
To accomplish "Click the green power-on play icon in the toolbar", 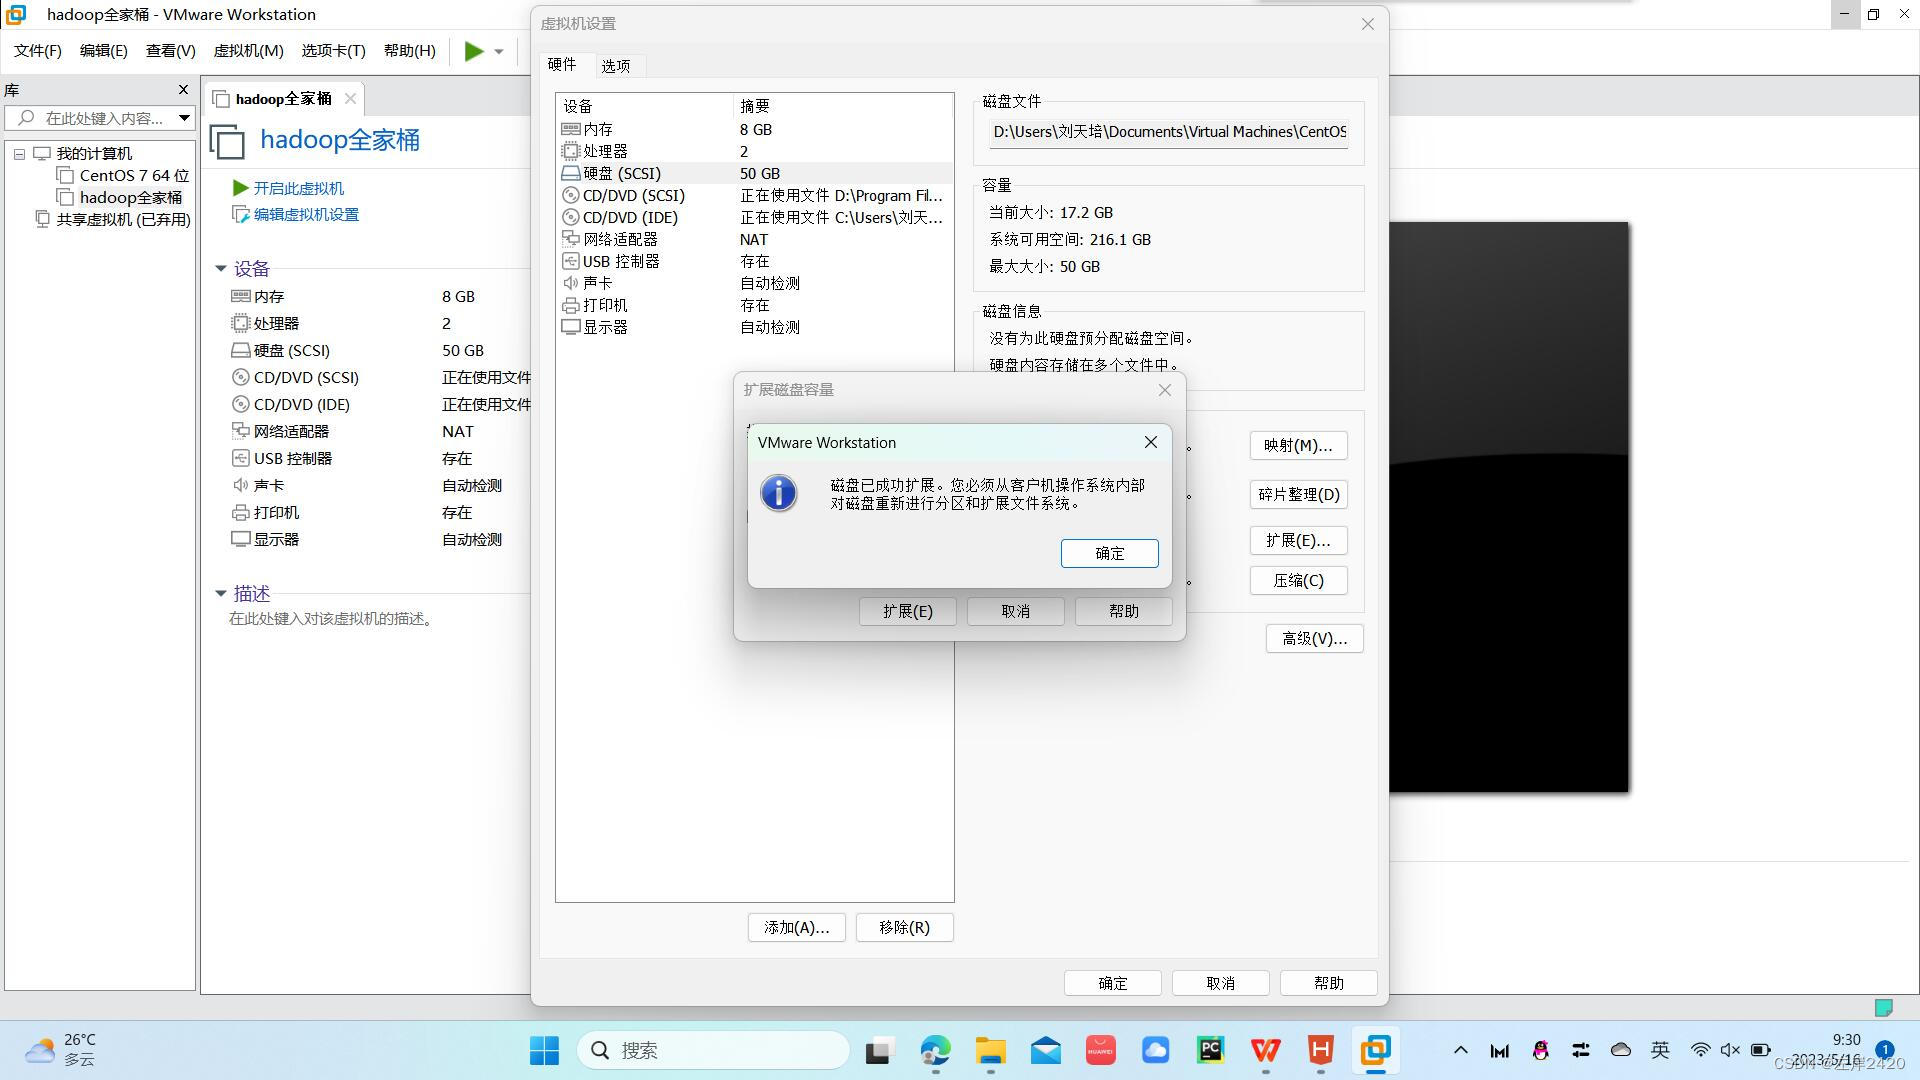I will coord(474,51).
